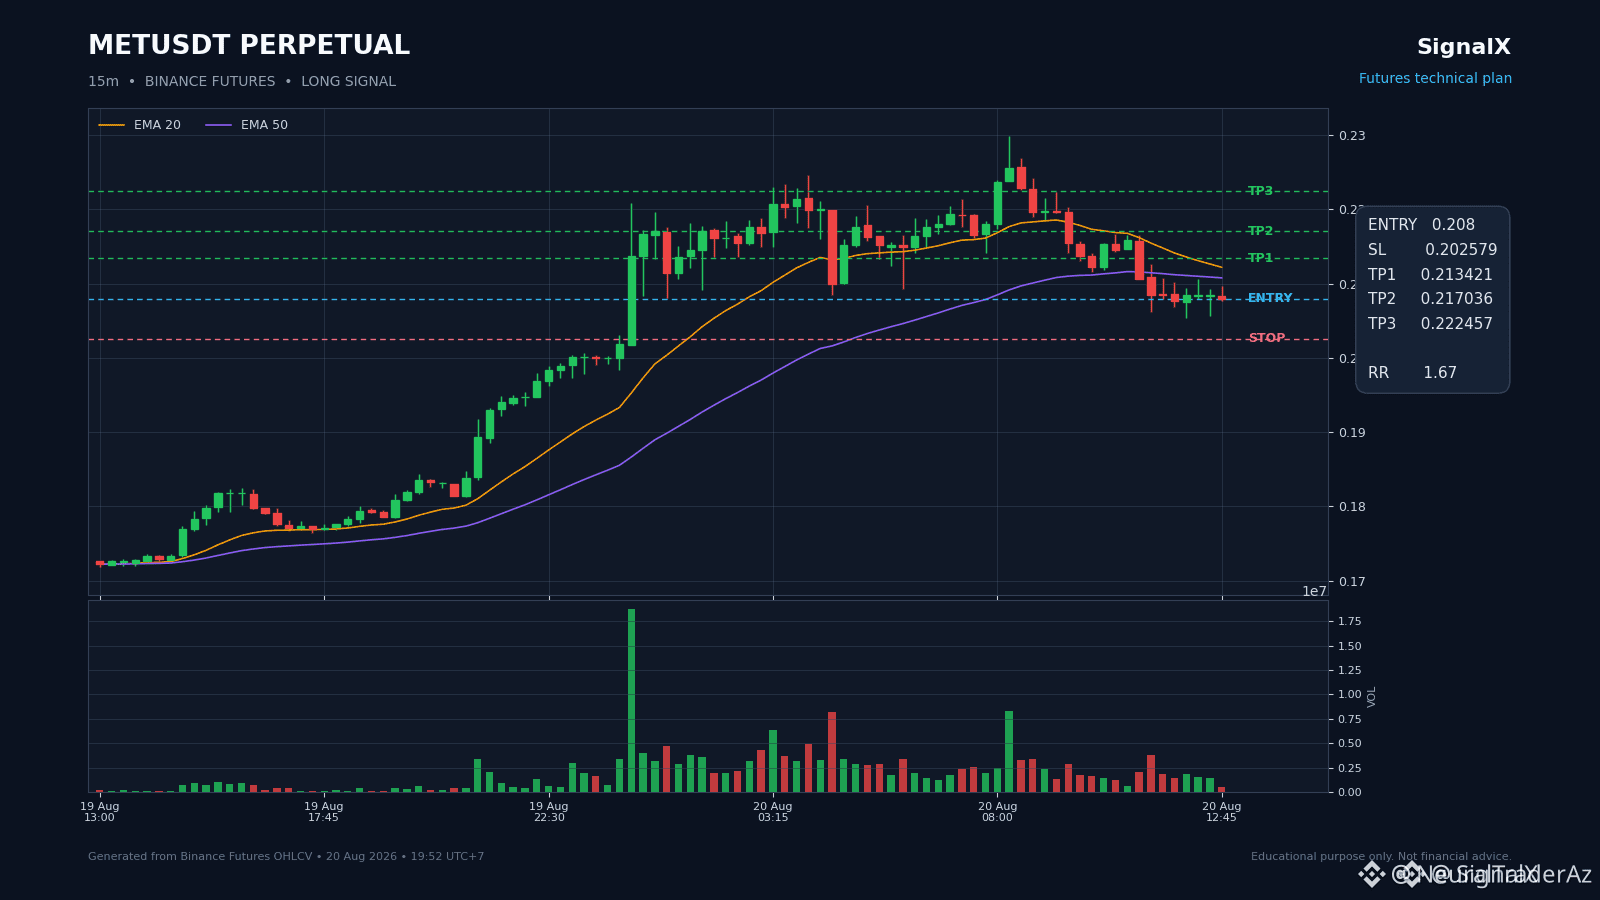Click the 0.17 price axis label

coord(1352,582)
